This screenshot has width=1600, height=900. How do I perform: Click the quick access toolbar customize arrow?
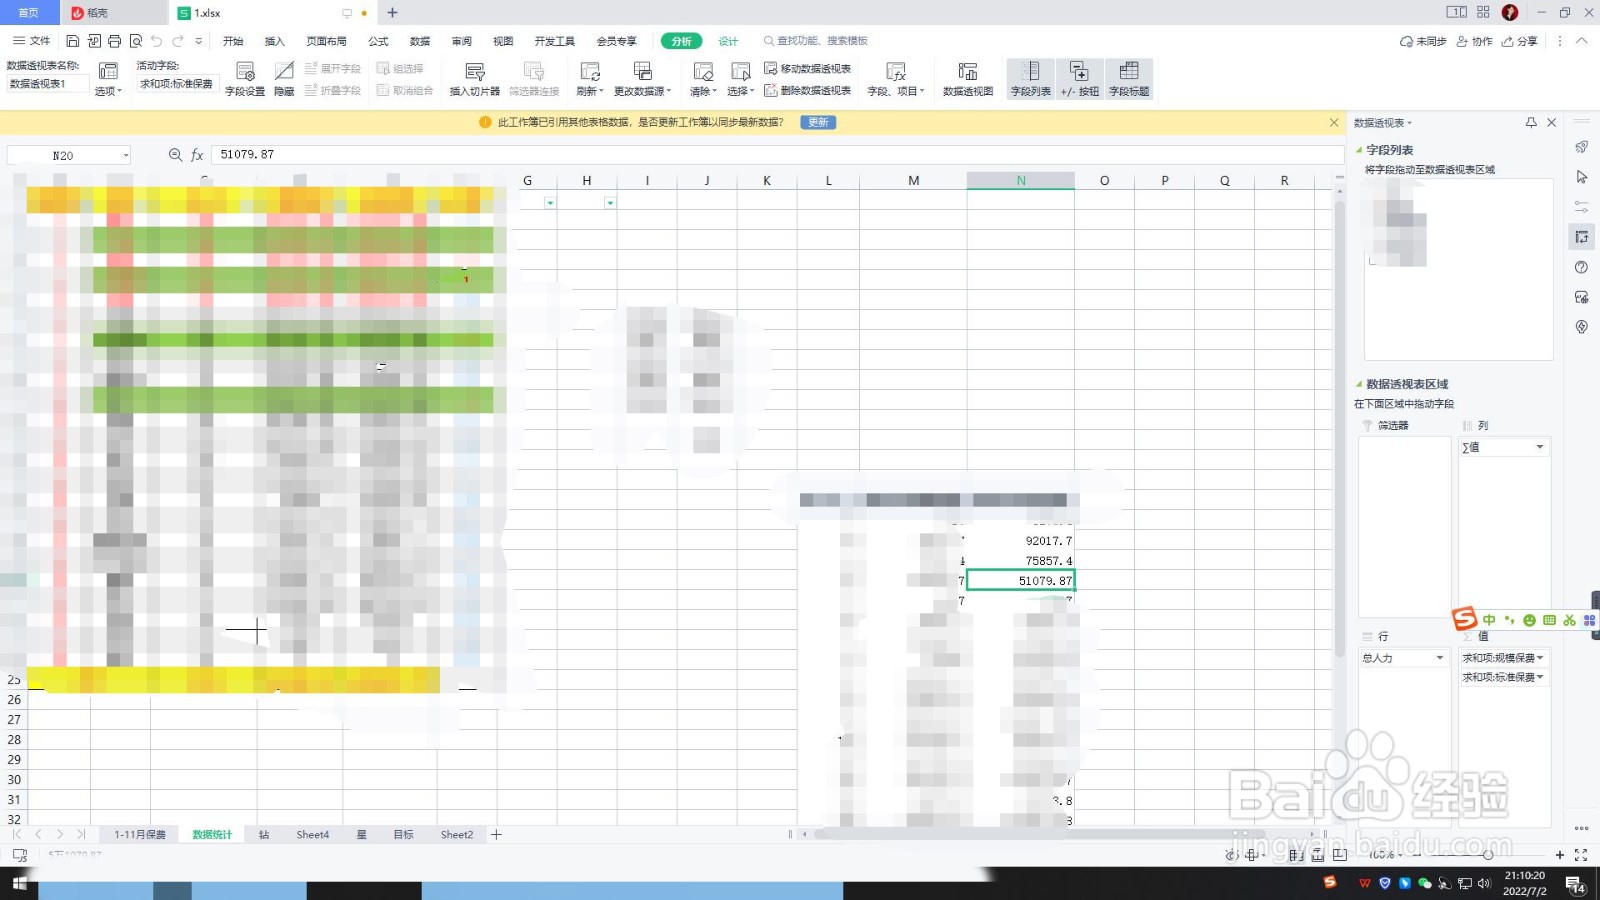[x=198, y=41]
